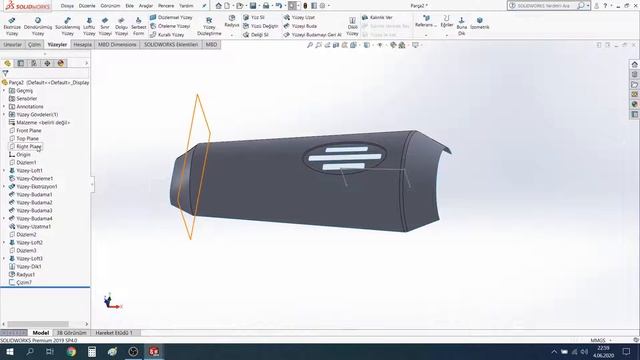
Task: Open the Dosya menu
Action: [67, 6]
